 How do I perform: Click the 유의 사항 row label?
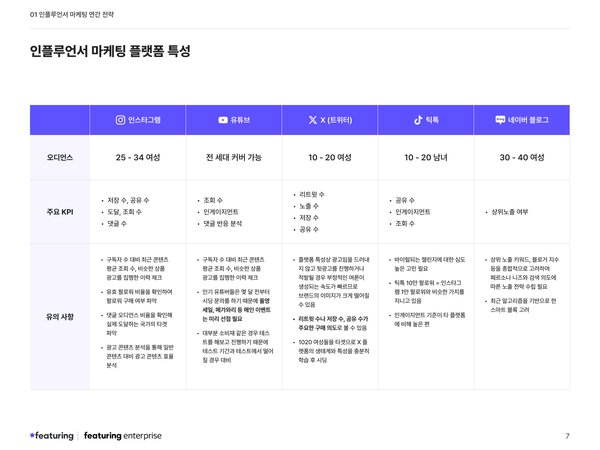(x=60, y=316)
